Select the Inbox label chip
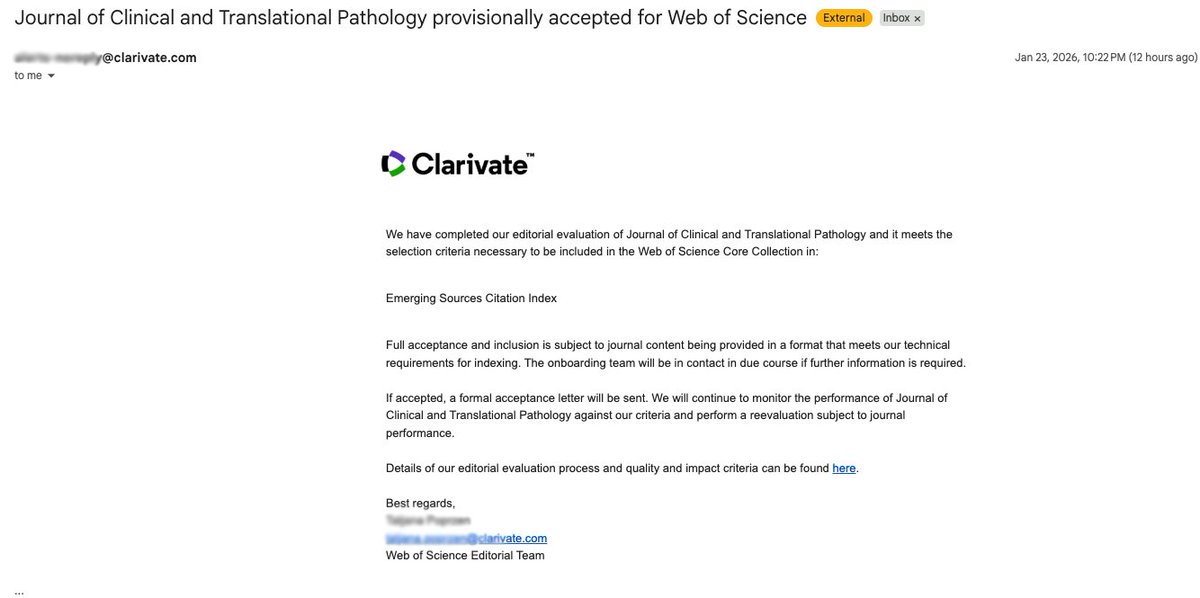Image resolution: width=1200 pixels, height=598 pixels. tap(902, 18)
